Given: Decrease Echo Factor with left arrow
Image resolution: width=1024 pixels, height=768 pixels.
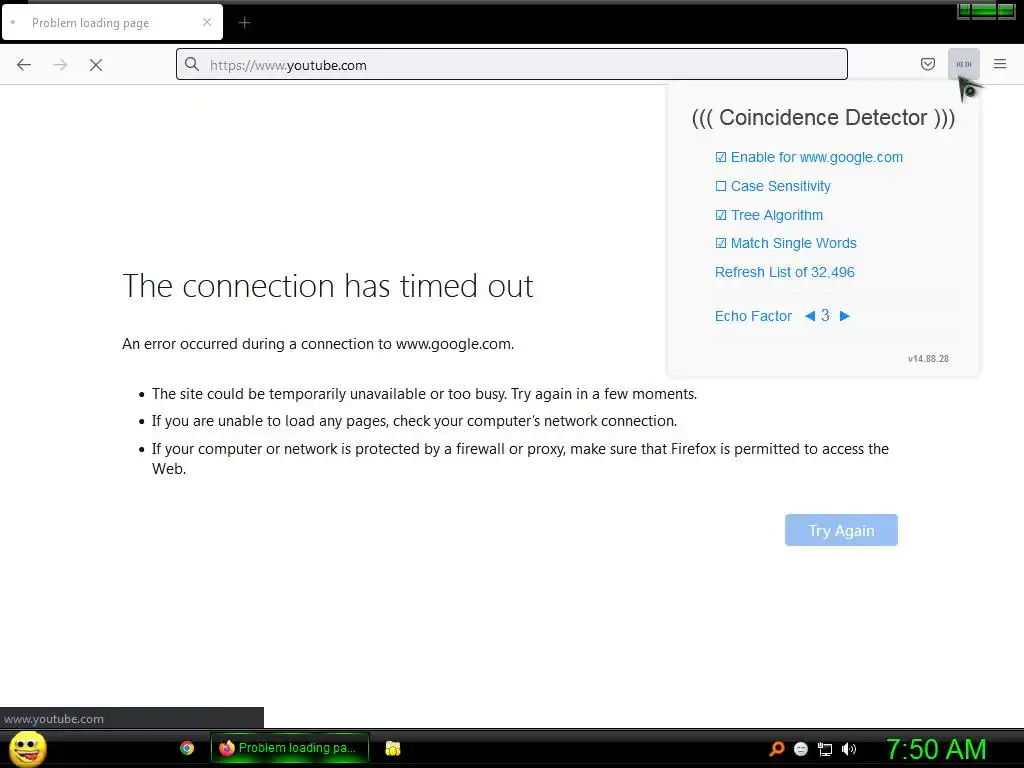Looking at the screenshot, I should (810, 316).
